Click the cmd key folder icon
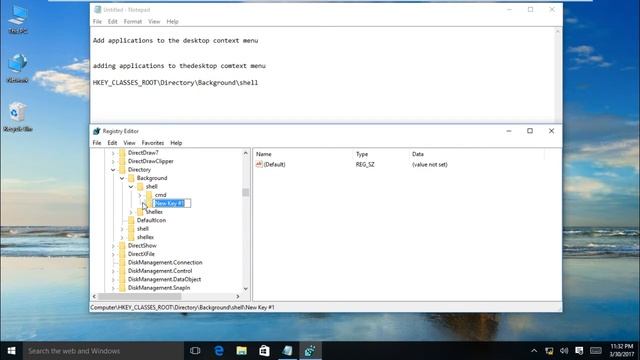Viewport: 640px width, 360px height. coord(149,195)
